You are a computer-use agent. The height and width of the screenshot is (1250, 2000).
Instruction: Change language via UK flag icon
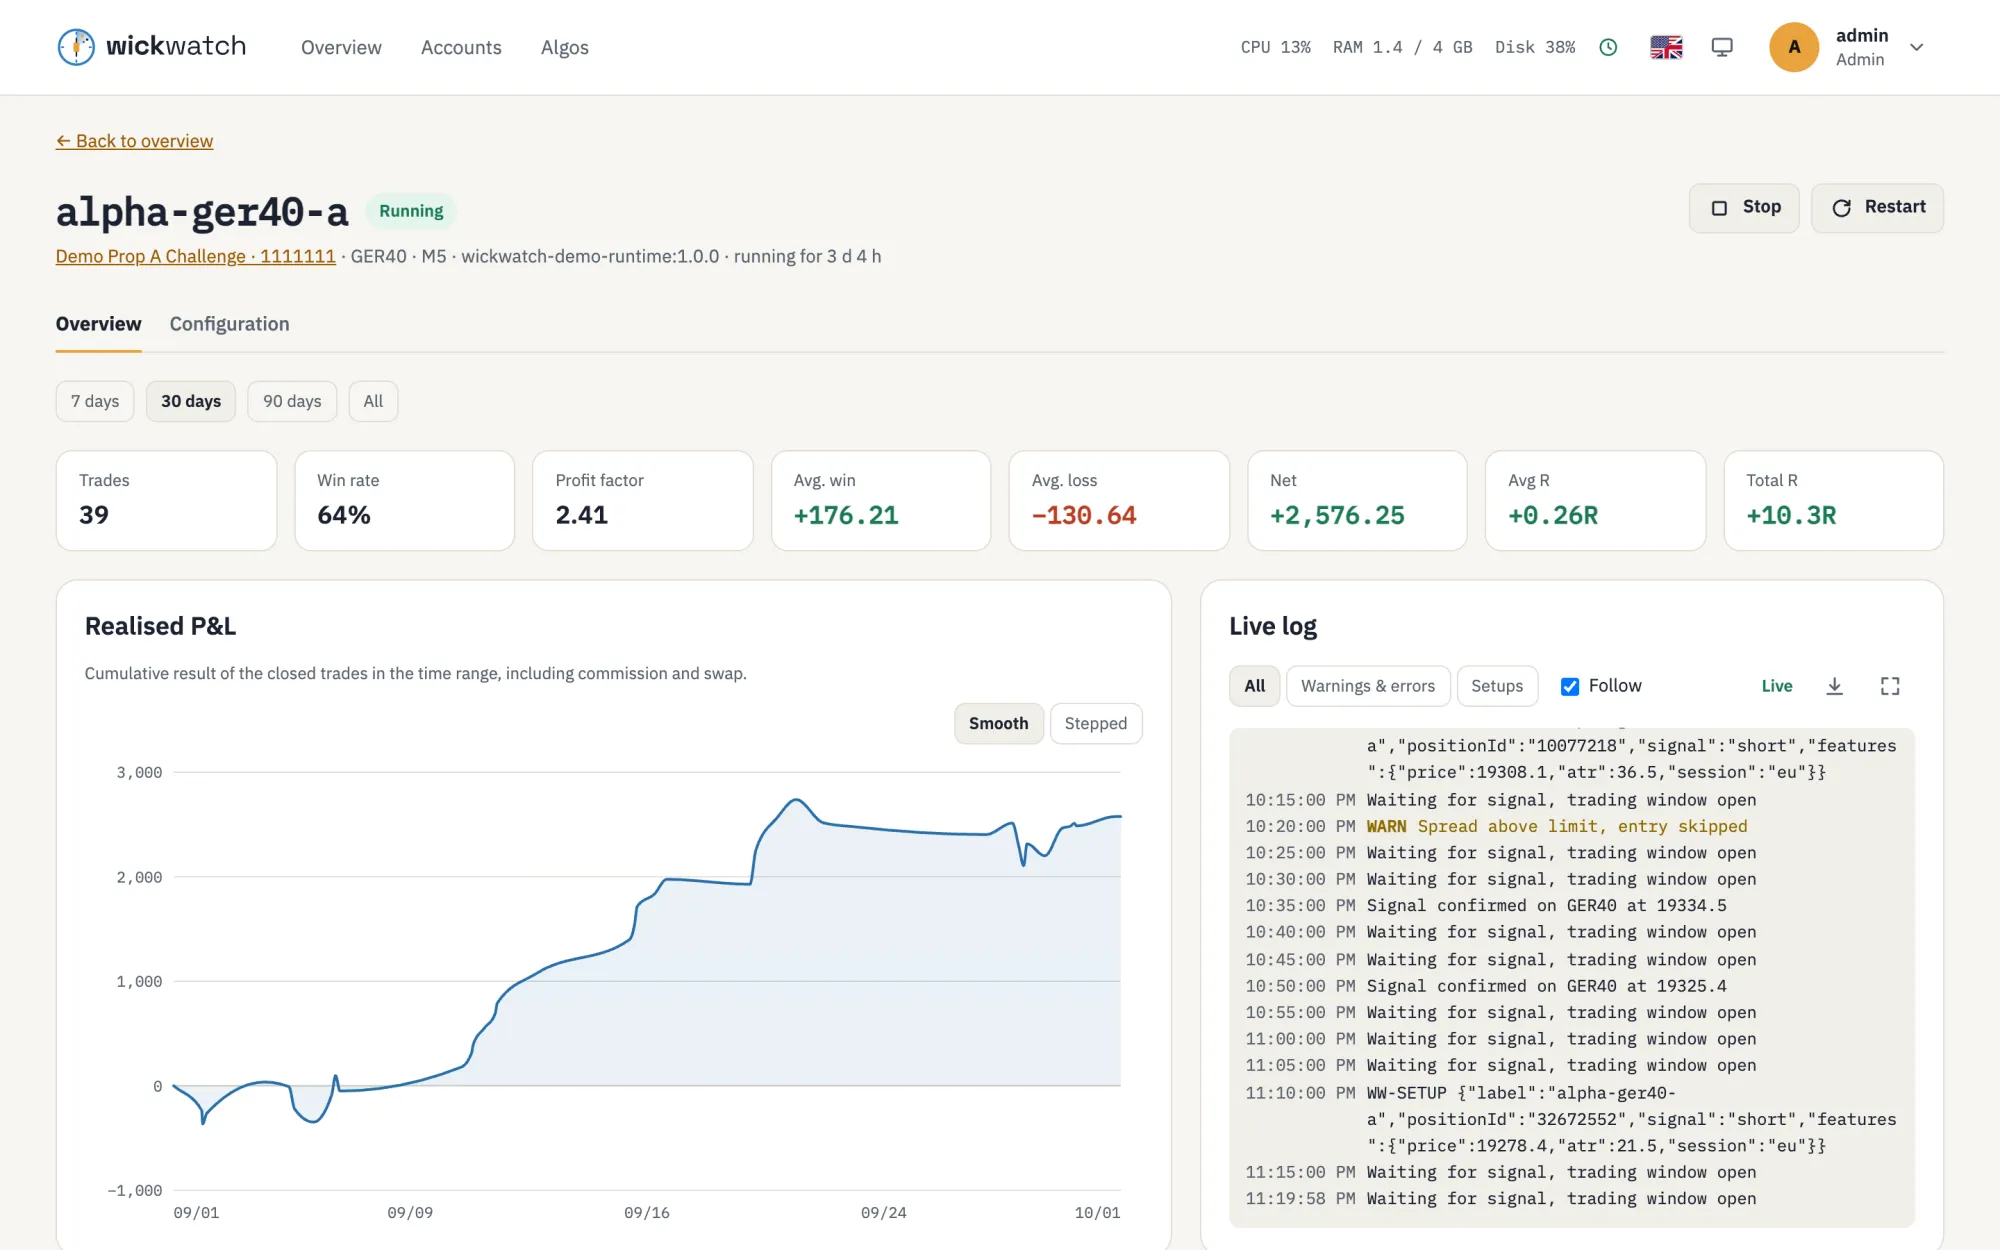coord(1666,47)
